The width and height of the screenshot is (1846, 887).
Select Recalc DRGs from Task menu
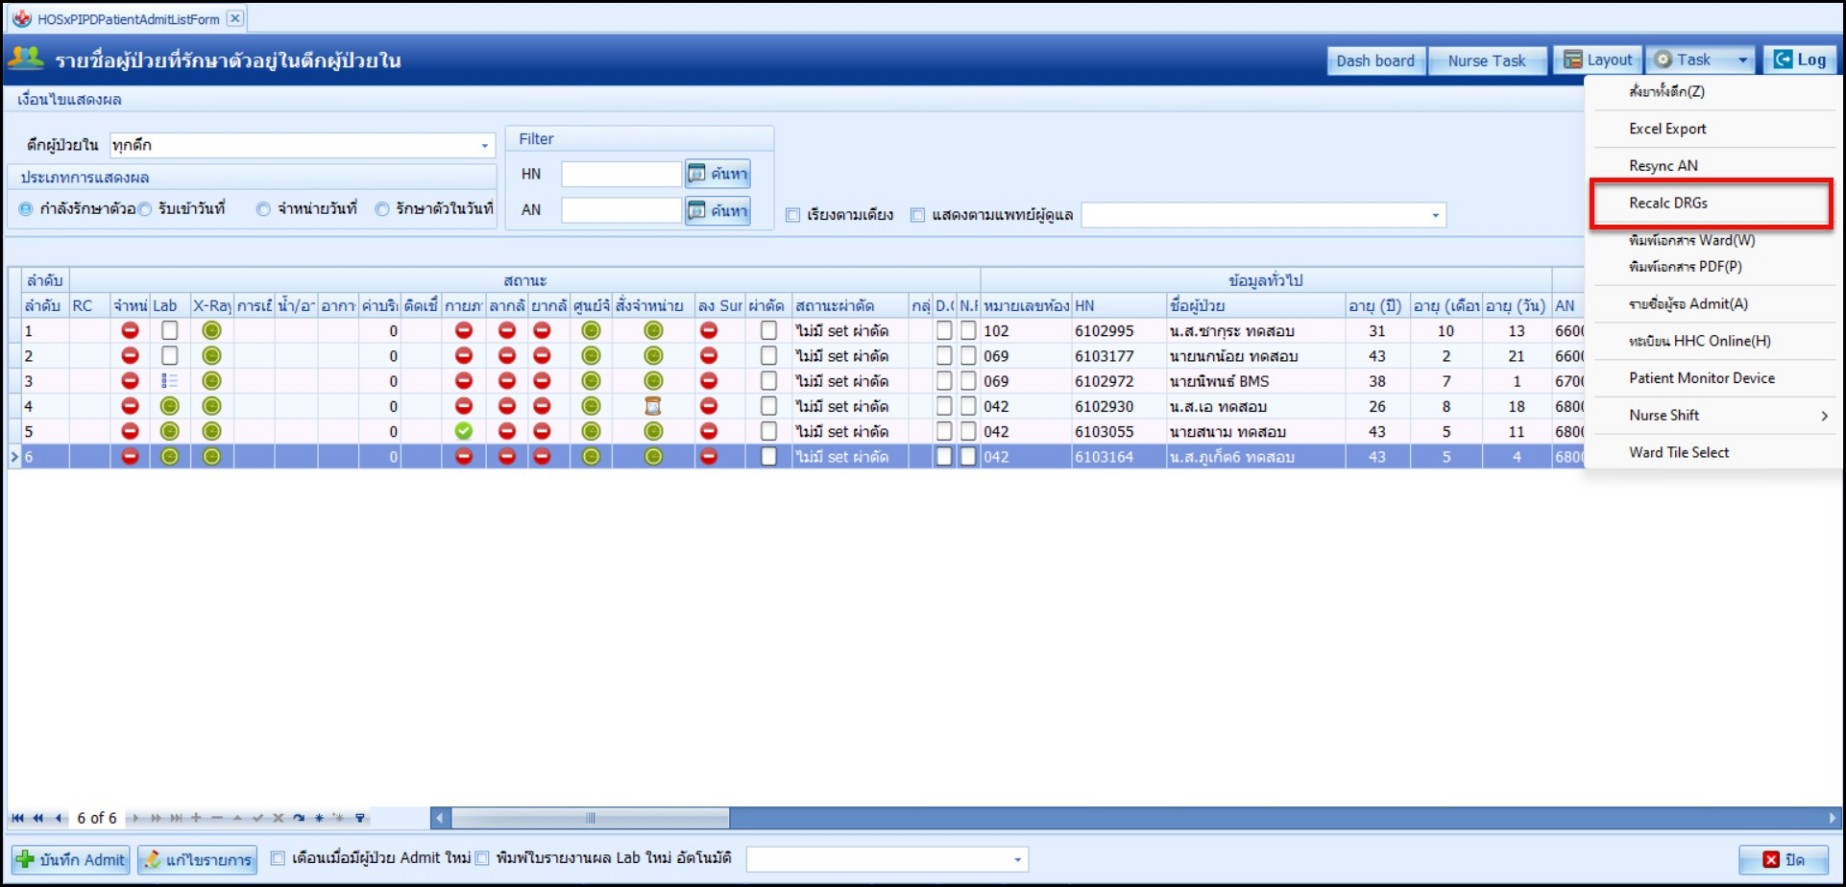tap(1668, 203)
